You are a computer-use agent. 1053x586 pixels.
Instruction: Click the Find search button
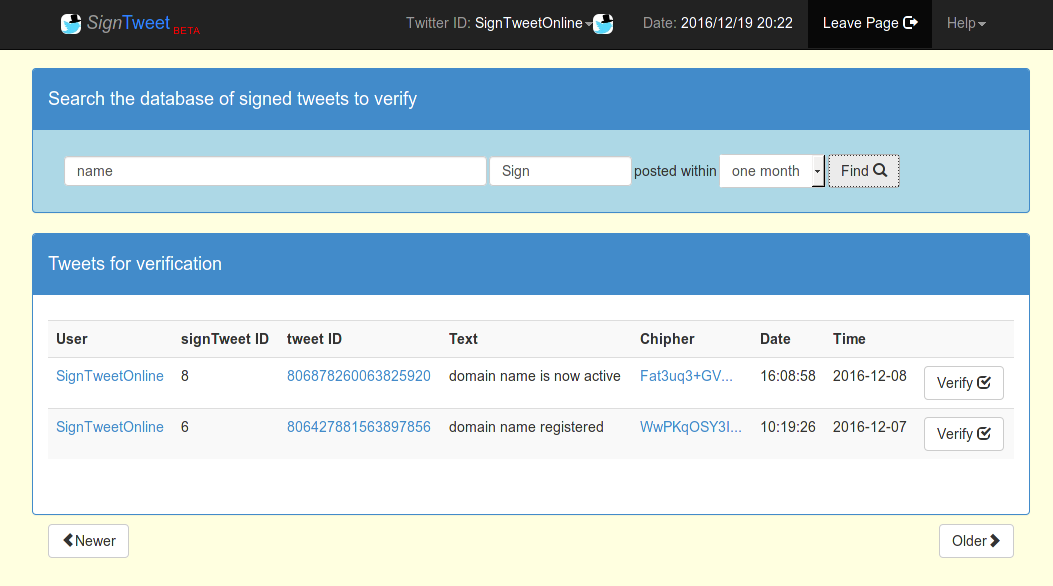tap(864, 171)
